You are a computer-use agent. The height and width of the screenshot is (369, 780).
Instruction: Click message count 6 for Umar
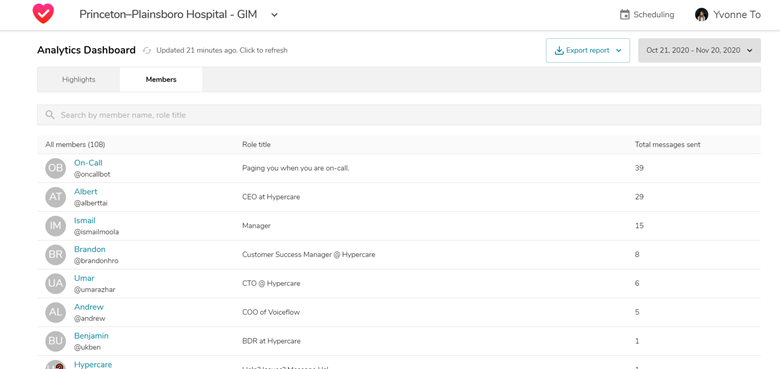tap(637, 283)
